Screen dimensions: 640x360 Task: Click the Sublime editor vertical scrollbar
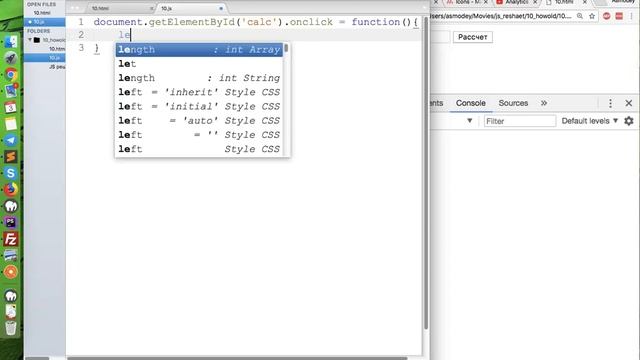click(426, 173)
